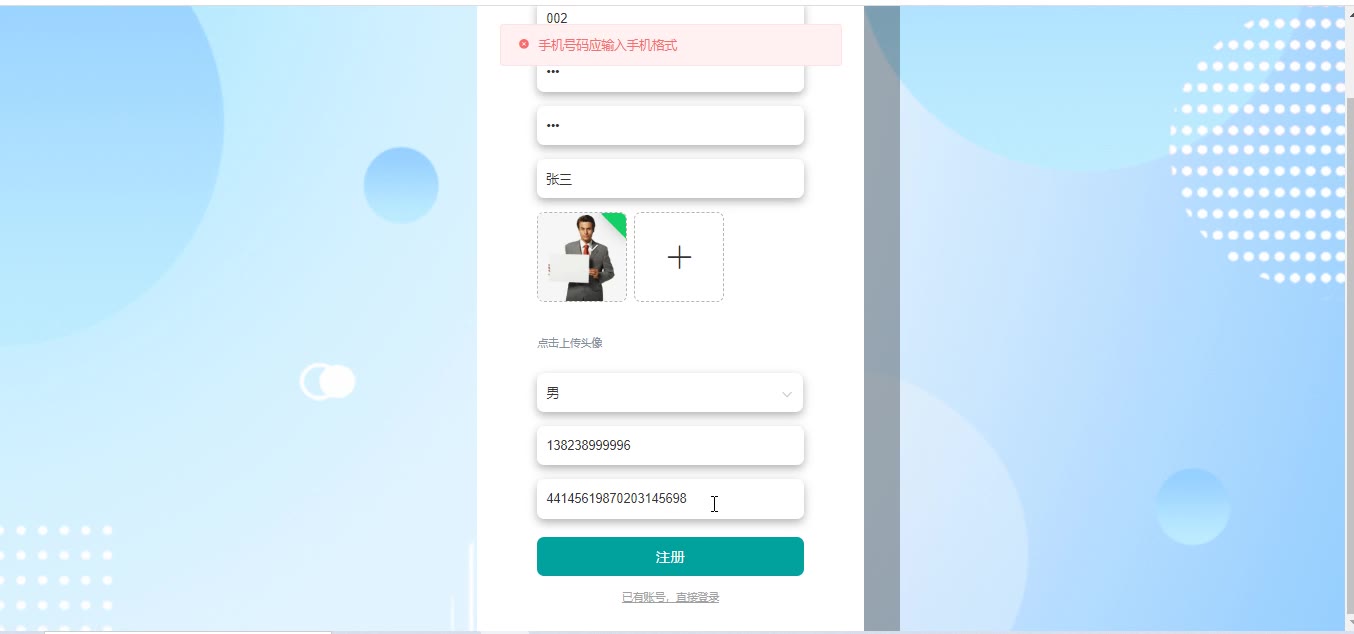Select the uploaded man-in-suit avatar thumbnail
Viewport: 1354px width, 634px height.
point(582,257)
